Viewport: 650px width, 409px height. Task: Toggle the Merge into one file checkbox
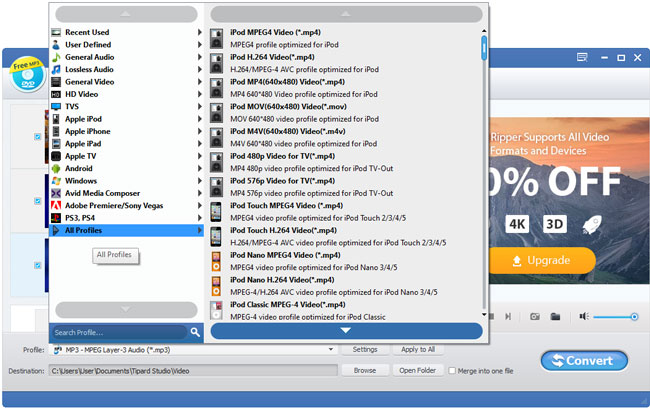coord(452,370)
